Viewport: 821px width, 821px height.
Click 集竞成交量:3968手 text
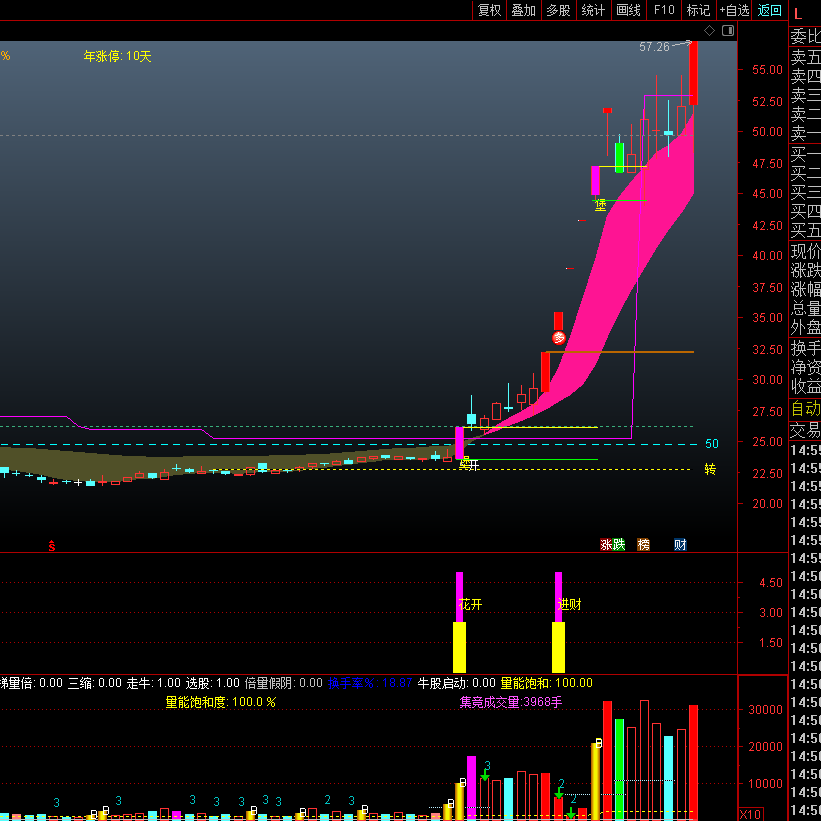pos(511,702)
